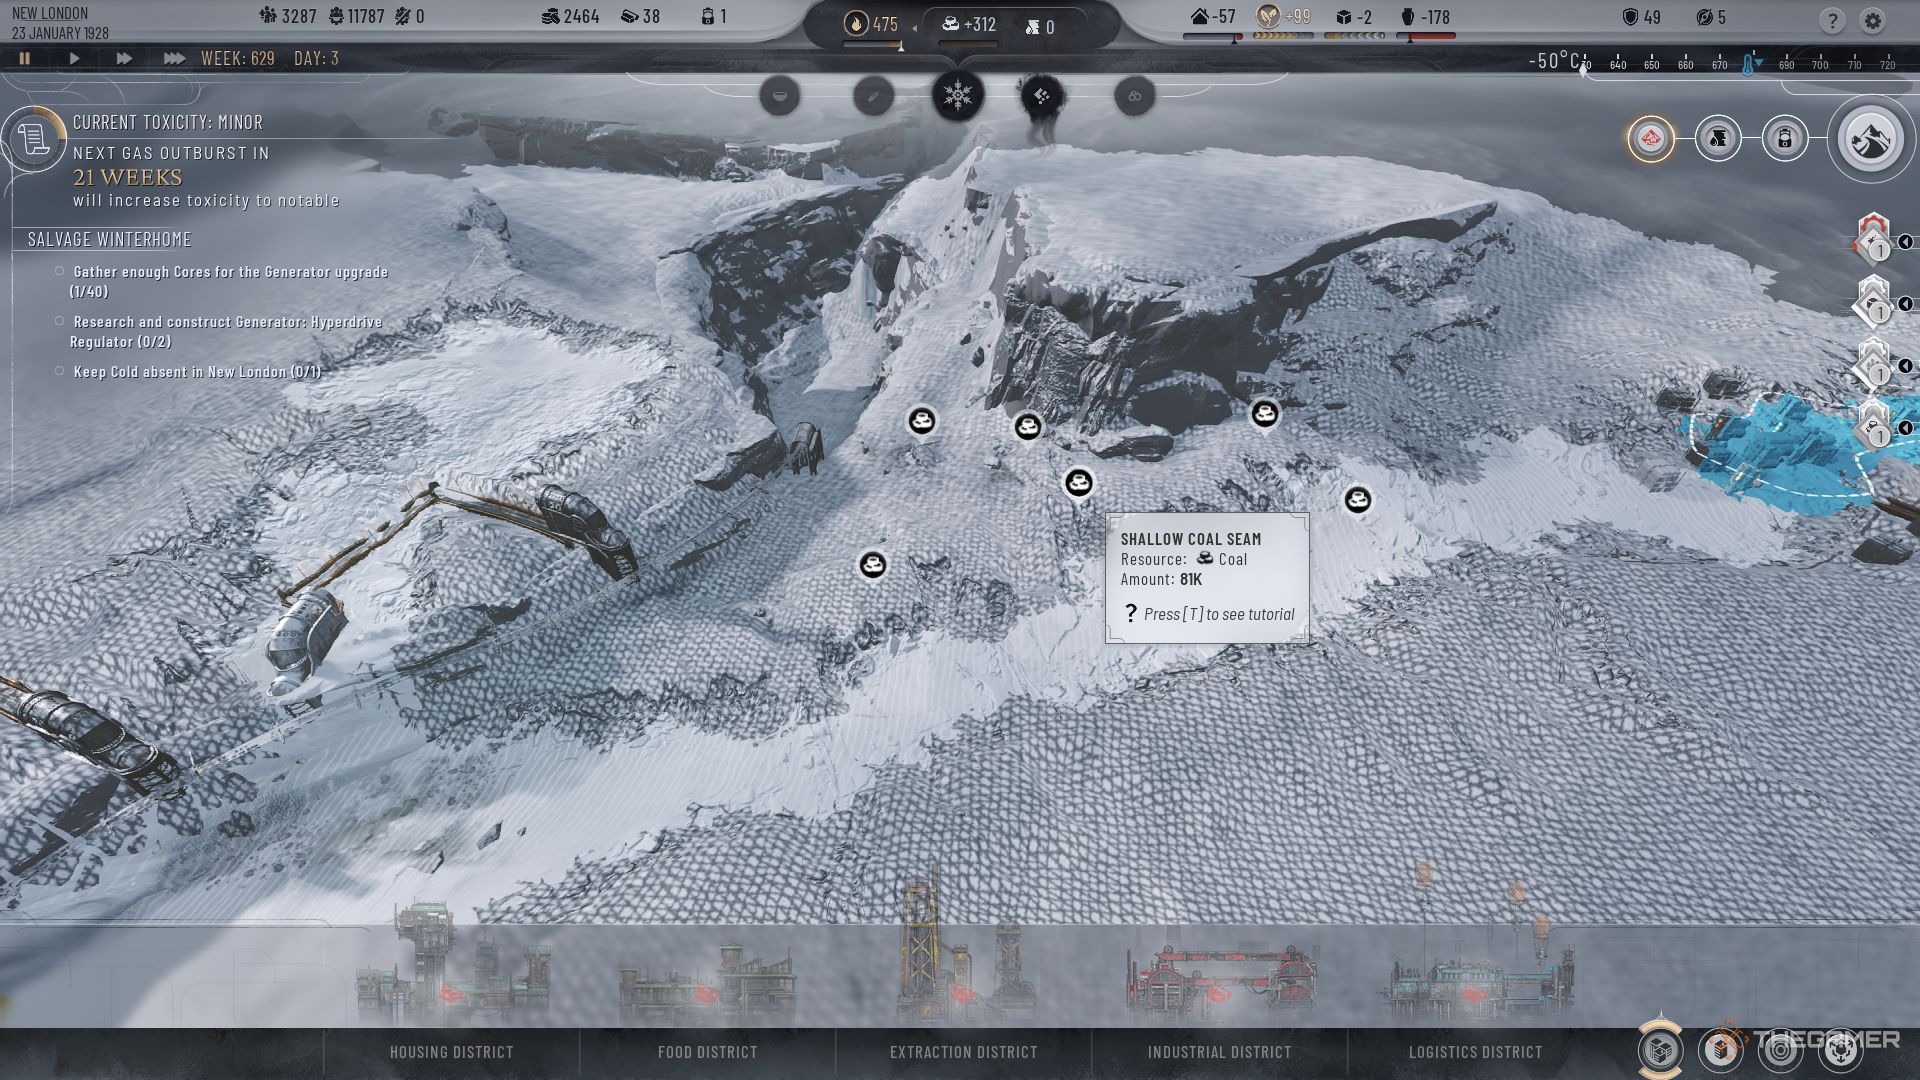This screenshot has width=1920, height=1080.
Task: Open the goods deficit indicator showing -178
Action: [x=1425, y=17]
